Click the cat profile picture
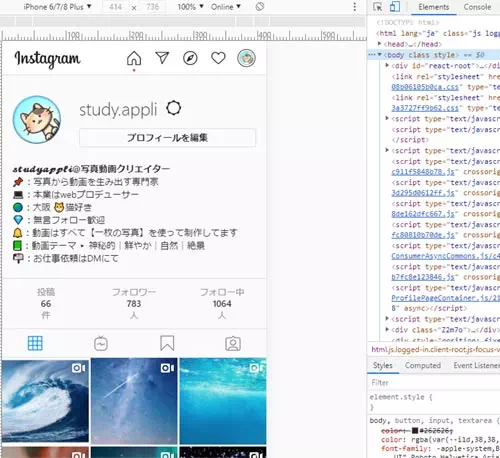This screenshot has height=458, width=500. [x=37, y=120]
